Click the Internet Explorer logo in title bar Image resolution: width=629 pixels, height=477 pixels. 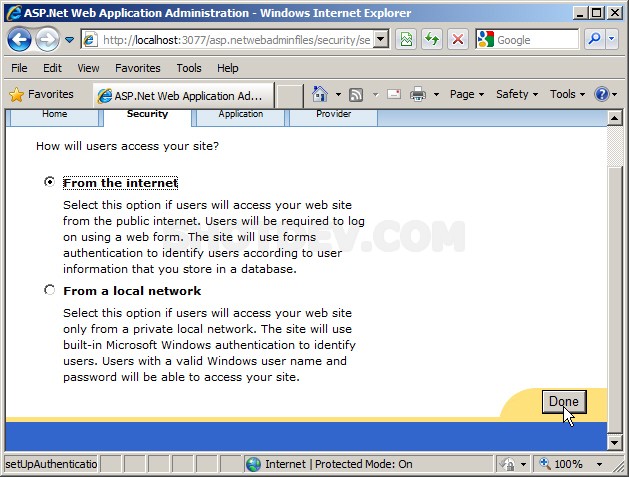click(x=14, y=13)
